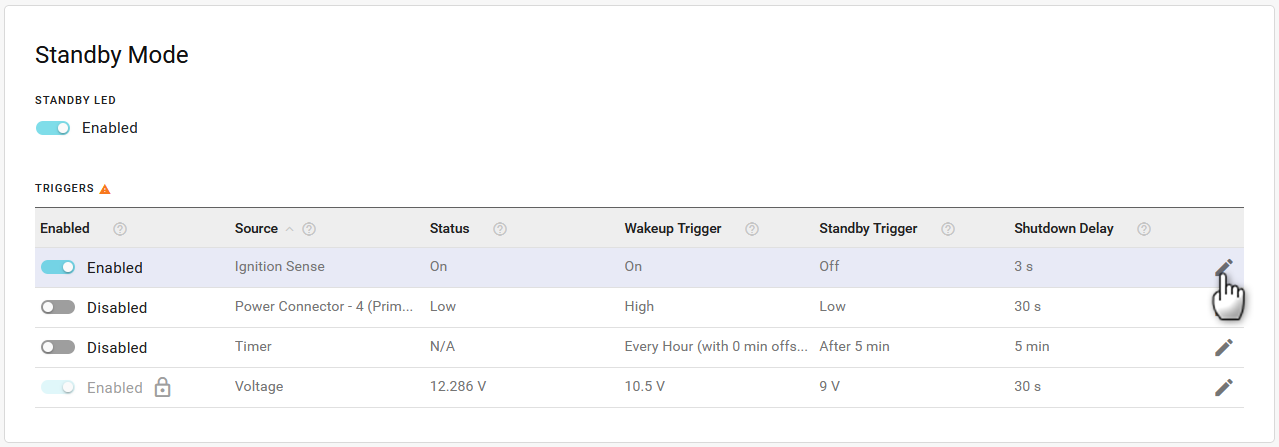Image resolution: width=1279 pixels, height=447 pixels.
Task: Click the Source column header label
Action: [256, 229]
